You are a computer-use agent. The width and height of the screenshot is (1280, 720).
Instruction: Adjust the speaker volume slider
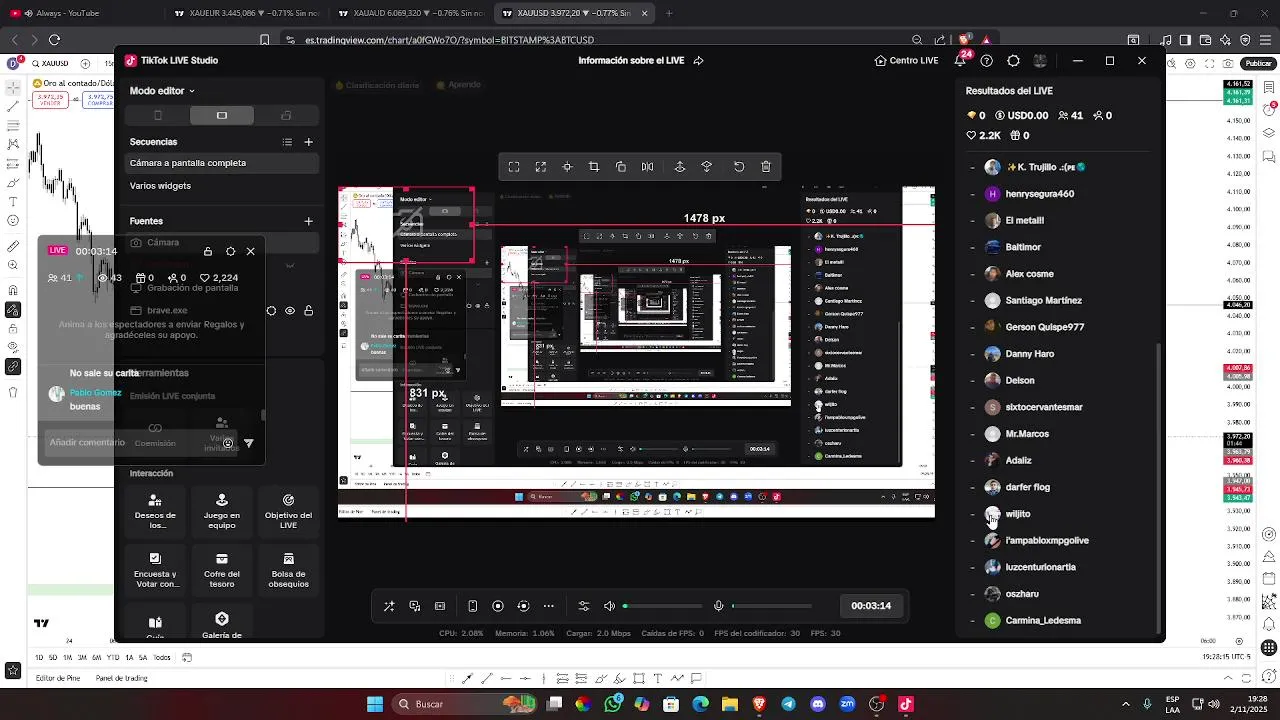pos(662,606)
